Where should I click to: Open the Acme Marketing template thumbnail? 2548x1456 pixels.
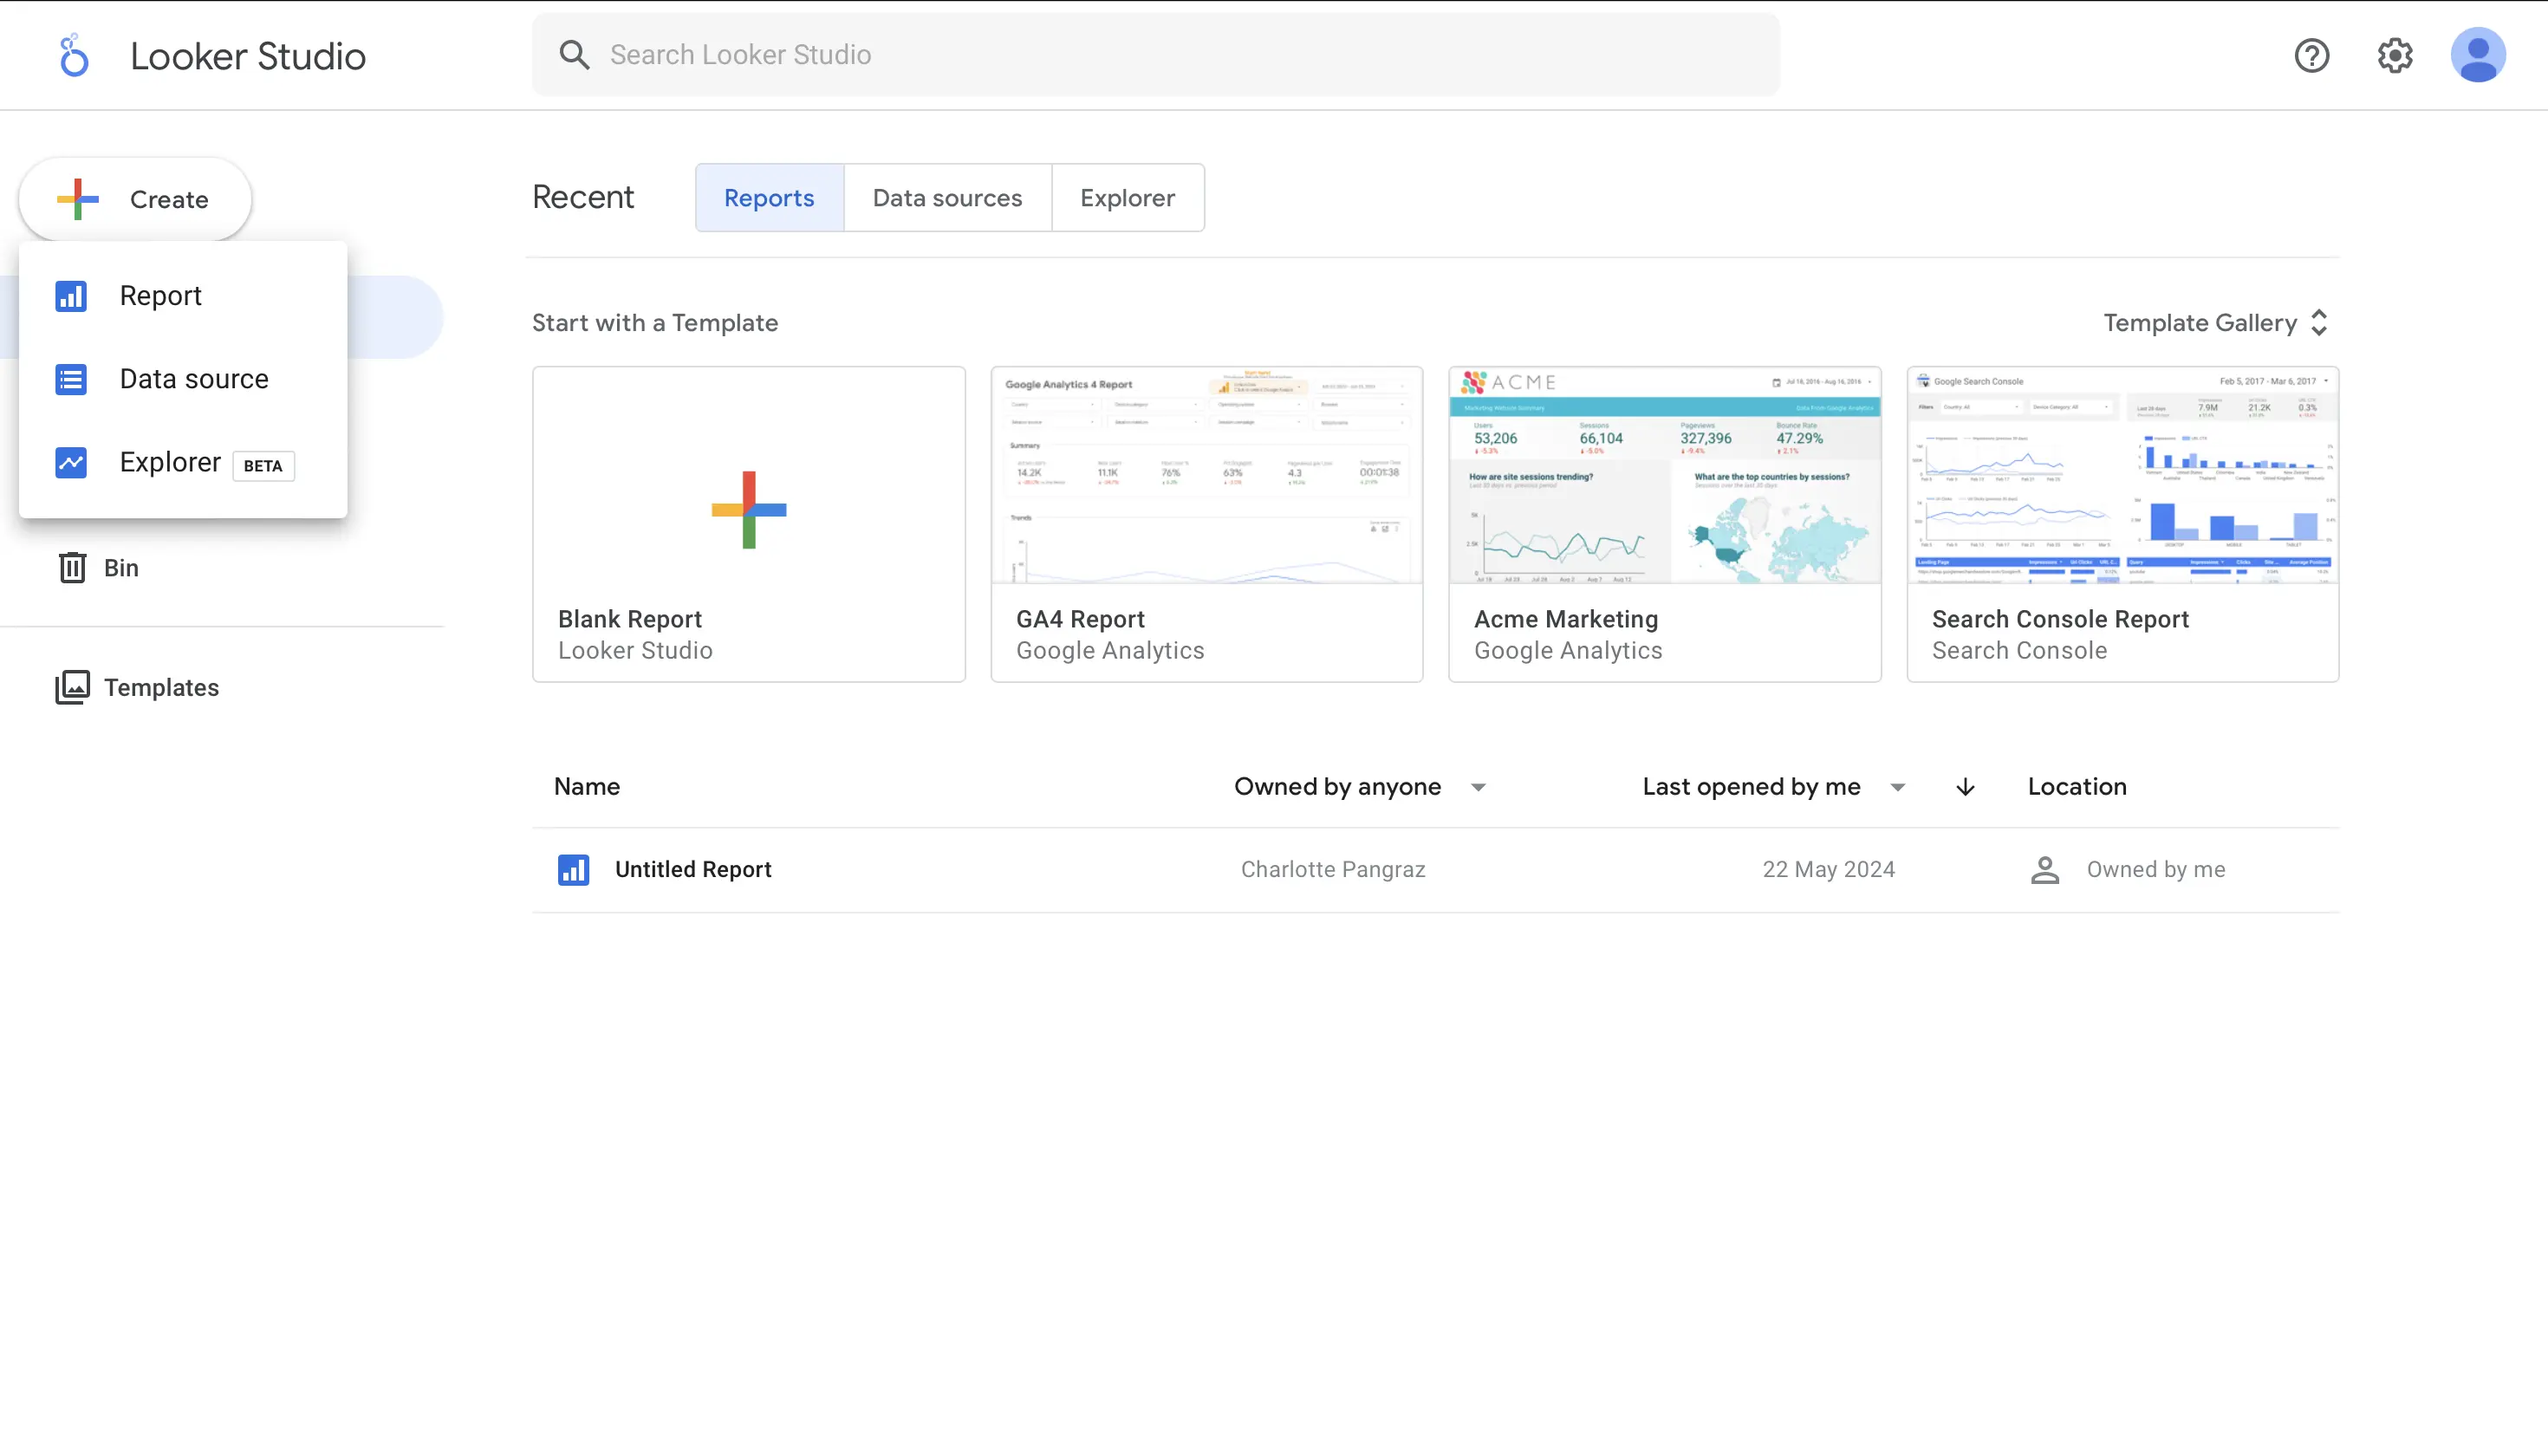point(1665,475)
